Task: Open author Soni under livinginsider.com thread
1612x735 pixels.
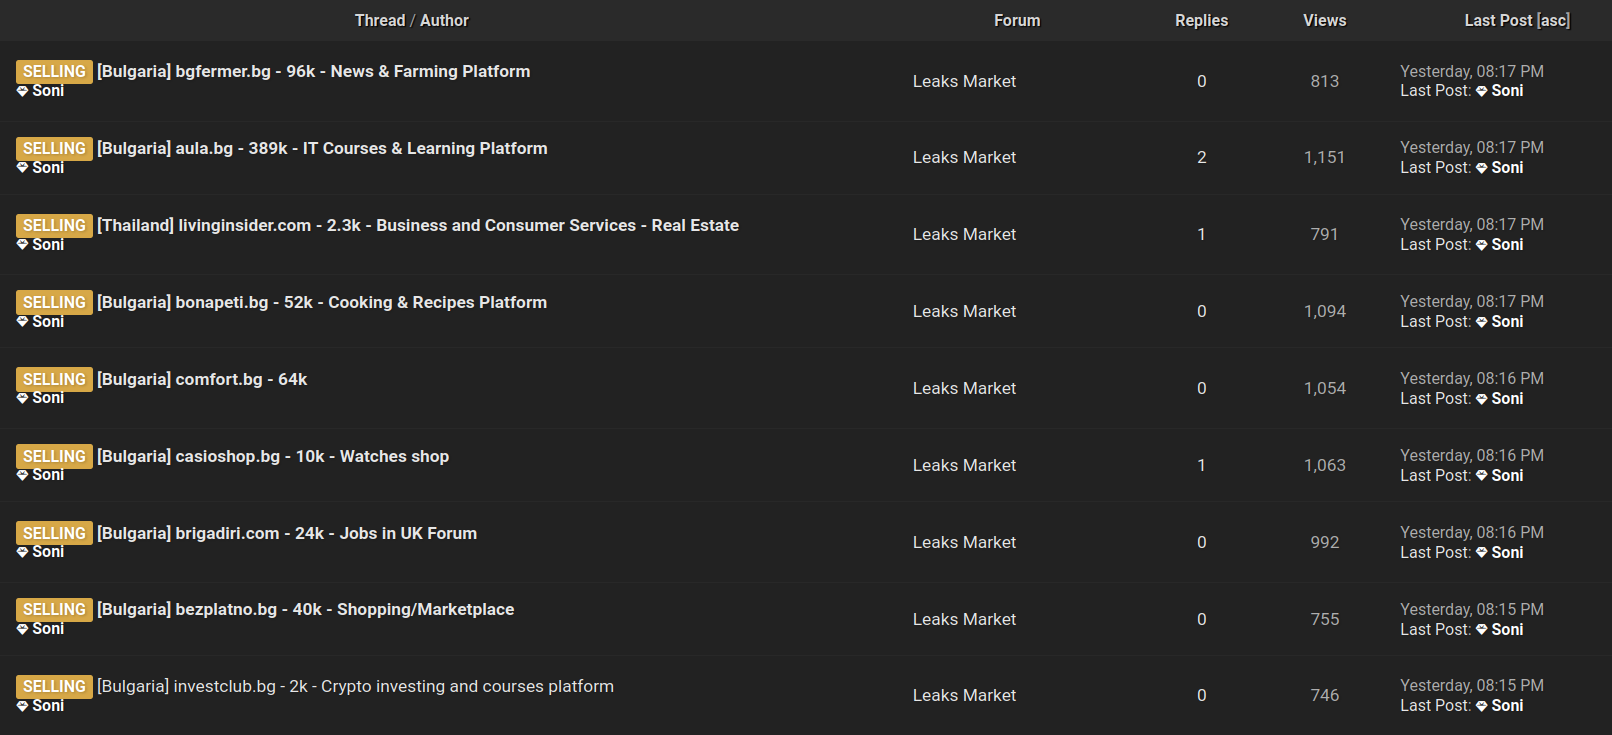Action: (48, 245)
